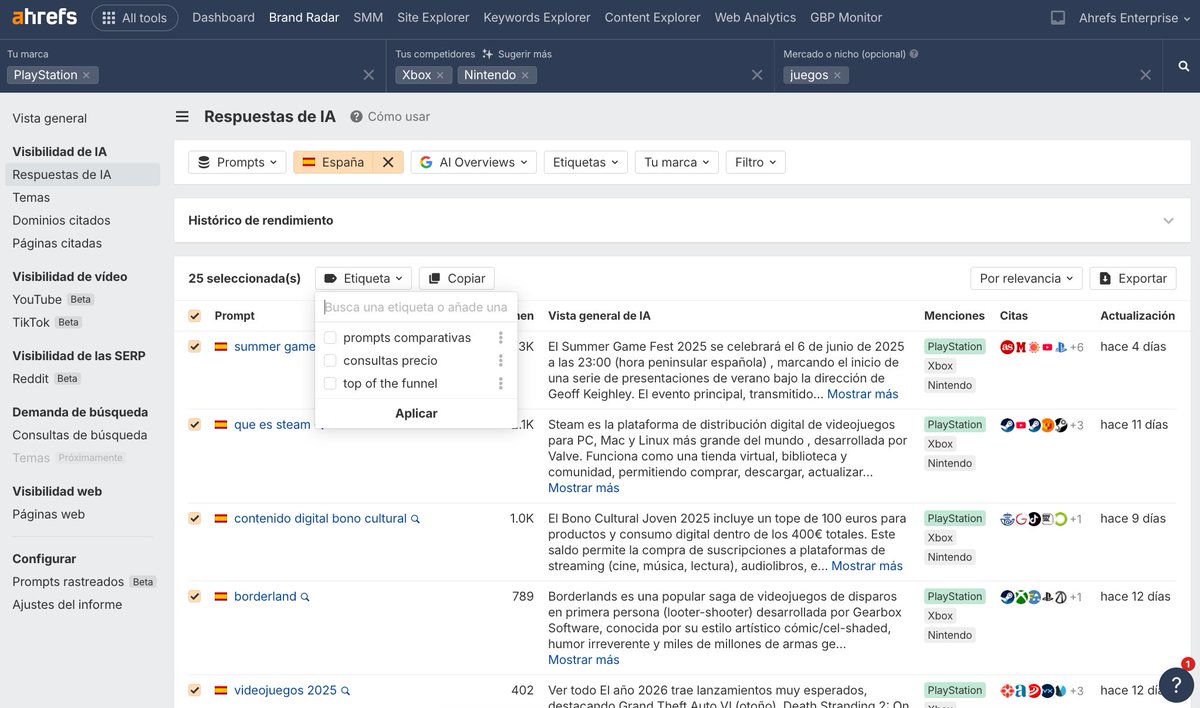Click the Cómo usar help icon

click(x=356, y=117)
